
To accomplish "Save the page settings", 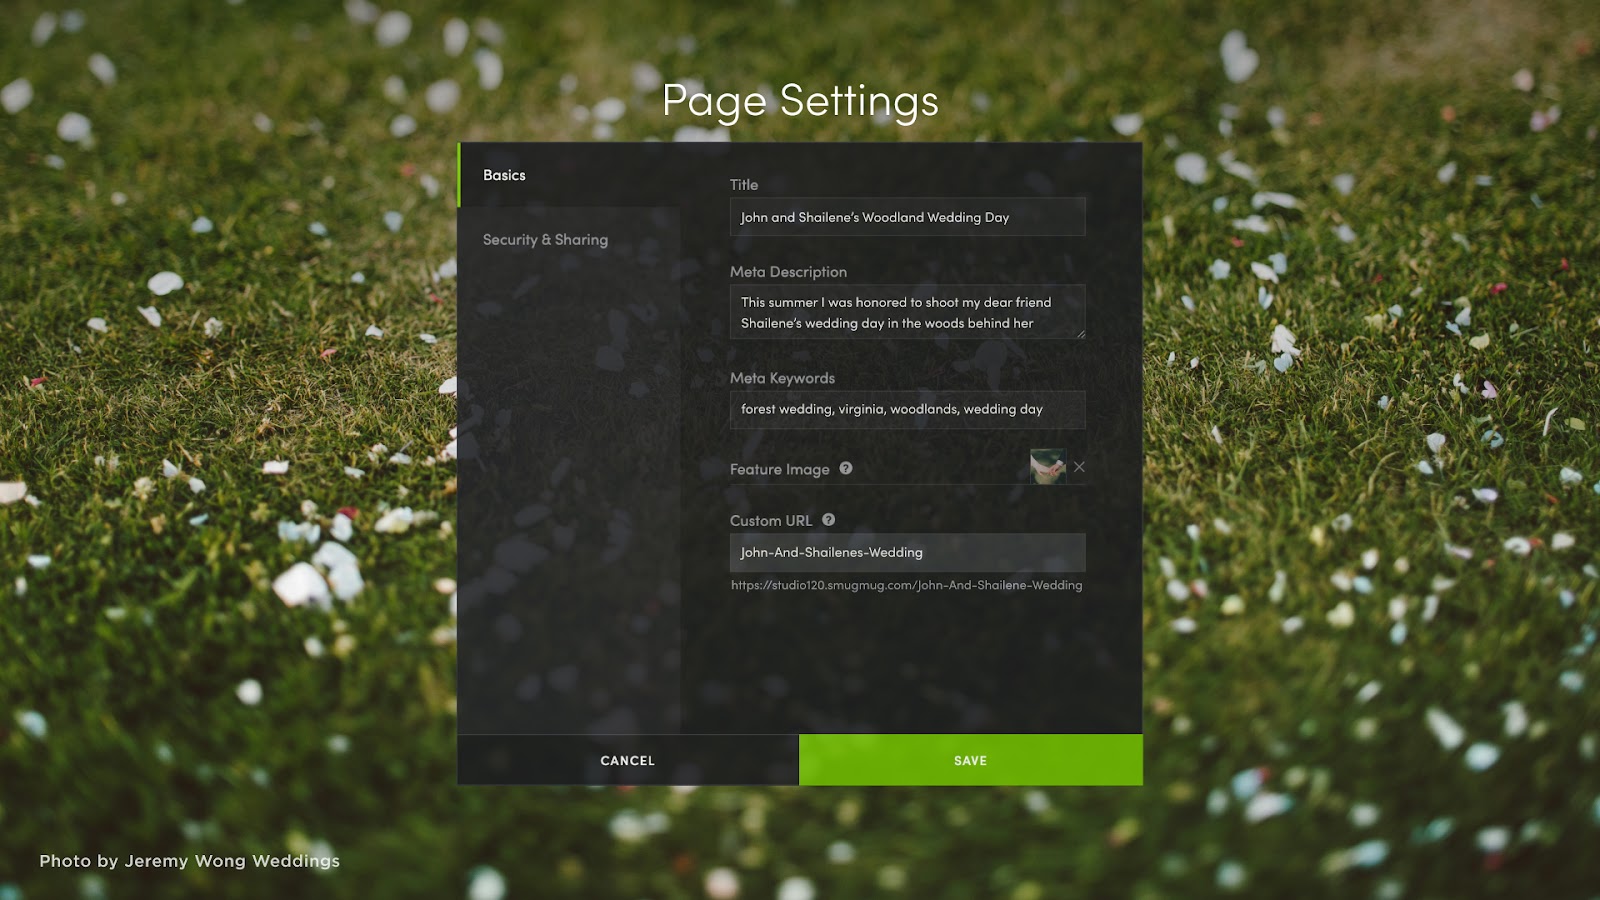I will click(970, 760).
